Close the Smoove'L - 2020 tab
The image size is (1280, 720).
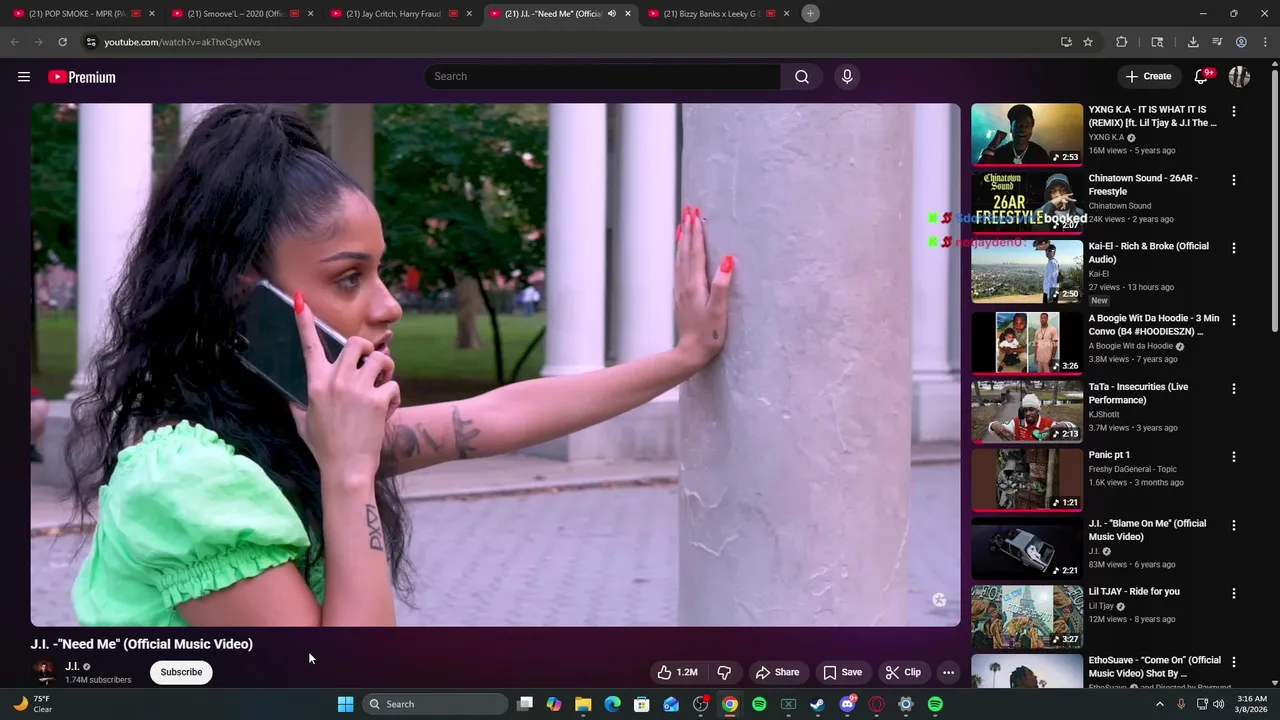310,14
